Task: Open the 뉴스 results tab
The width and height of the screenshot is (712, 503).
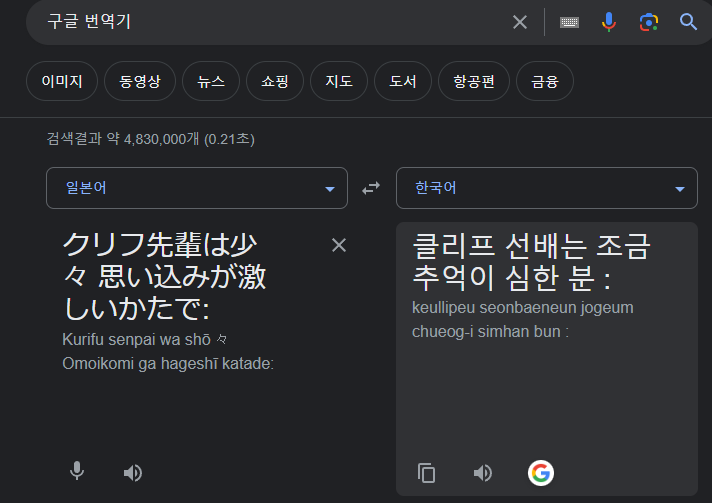Action: (x=211, y=81)
